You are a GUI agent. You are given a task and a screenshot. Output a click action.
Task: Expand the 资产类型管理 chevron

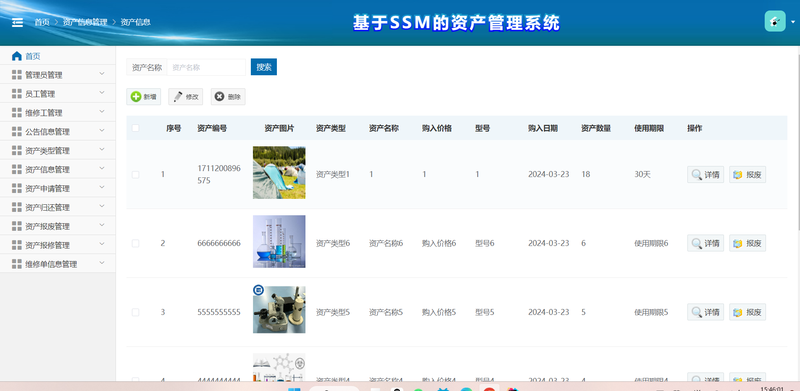pyautogui.click(x=102, y=150)
